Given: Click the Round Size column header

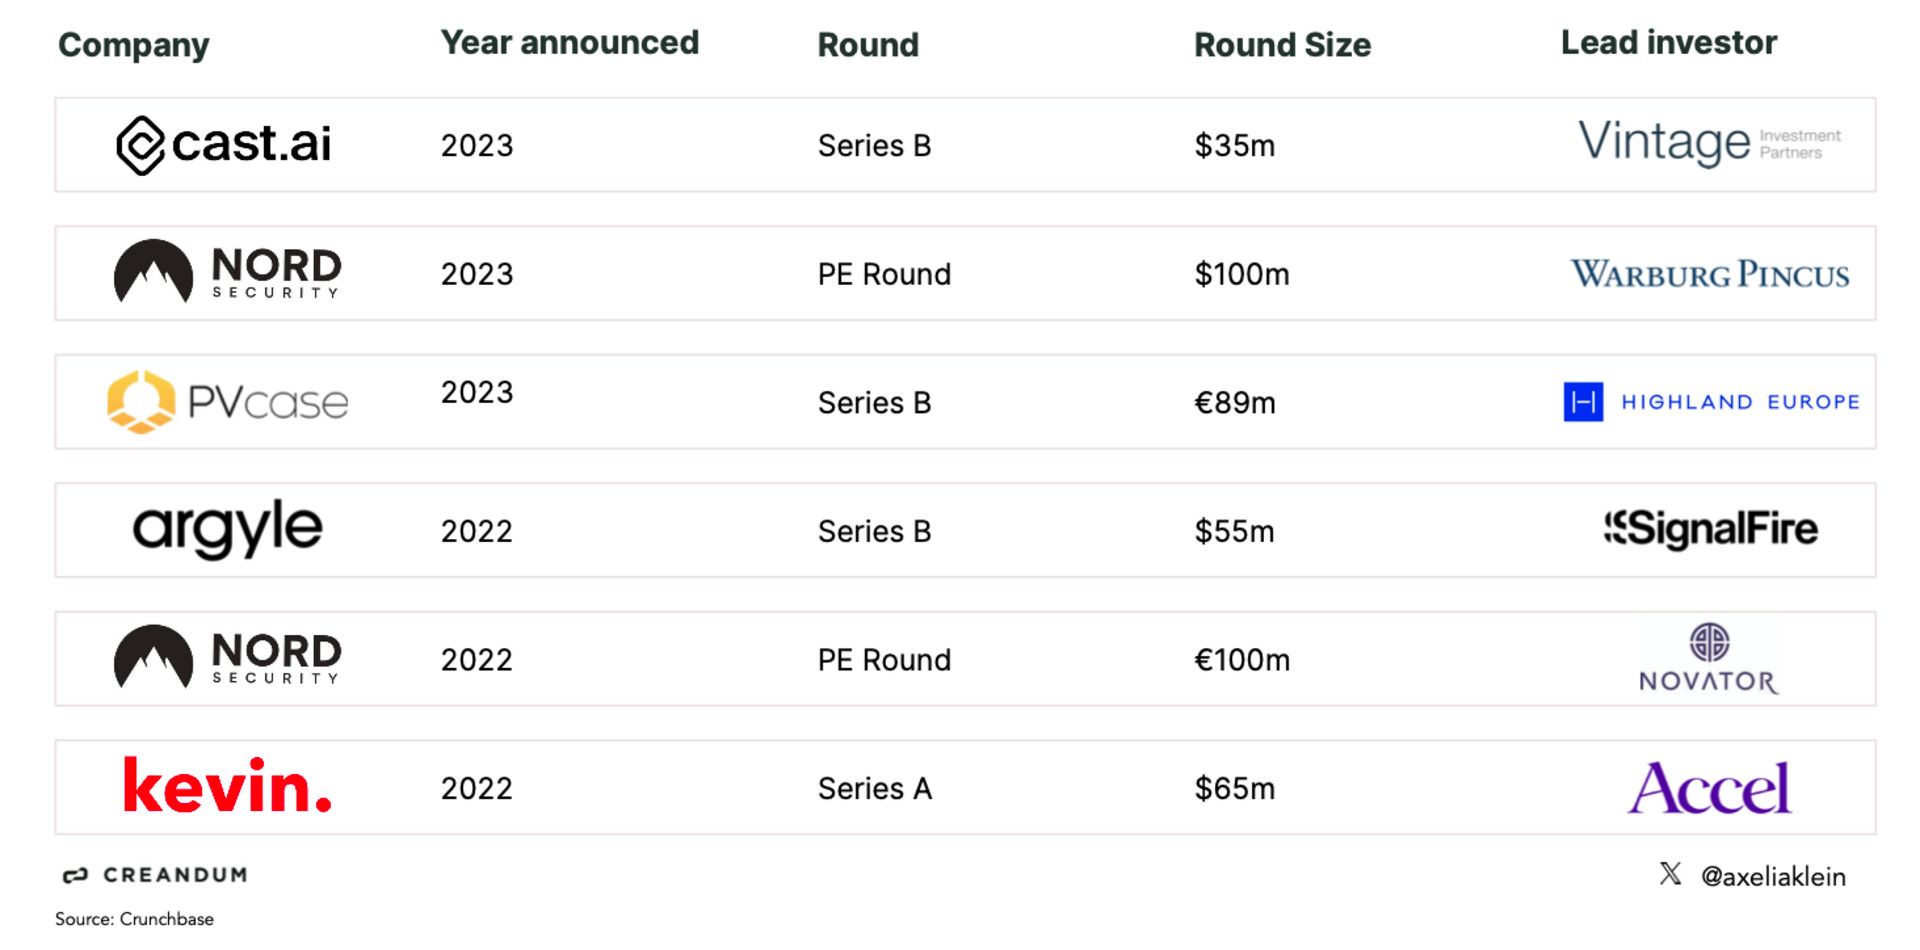Looking at the screenshot, I should click(x=1282, y=45).
